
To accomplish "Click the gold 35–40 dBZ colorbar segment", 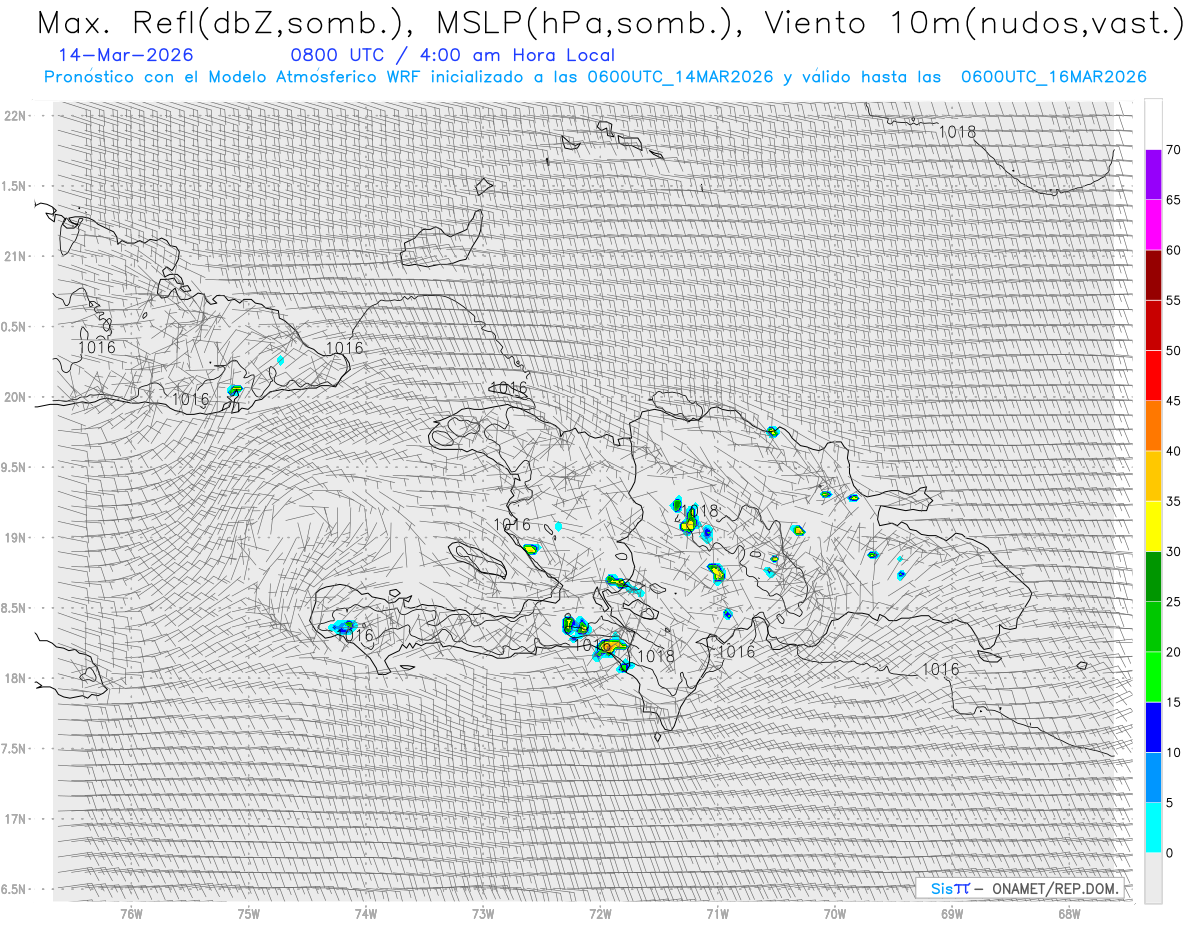I will [x=1153, y=476].
